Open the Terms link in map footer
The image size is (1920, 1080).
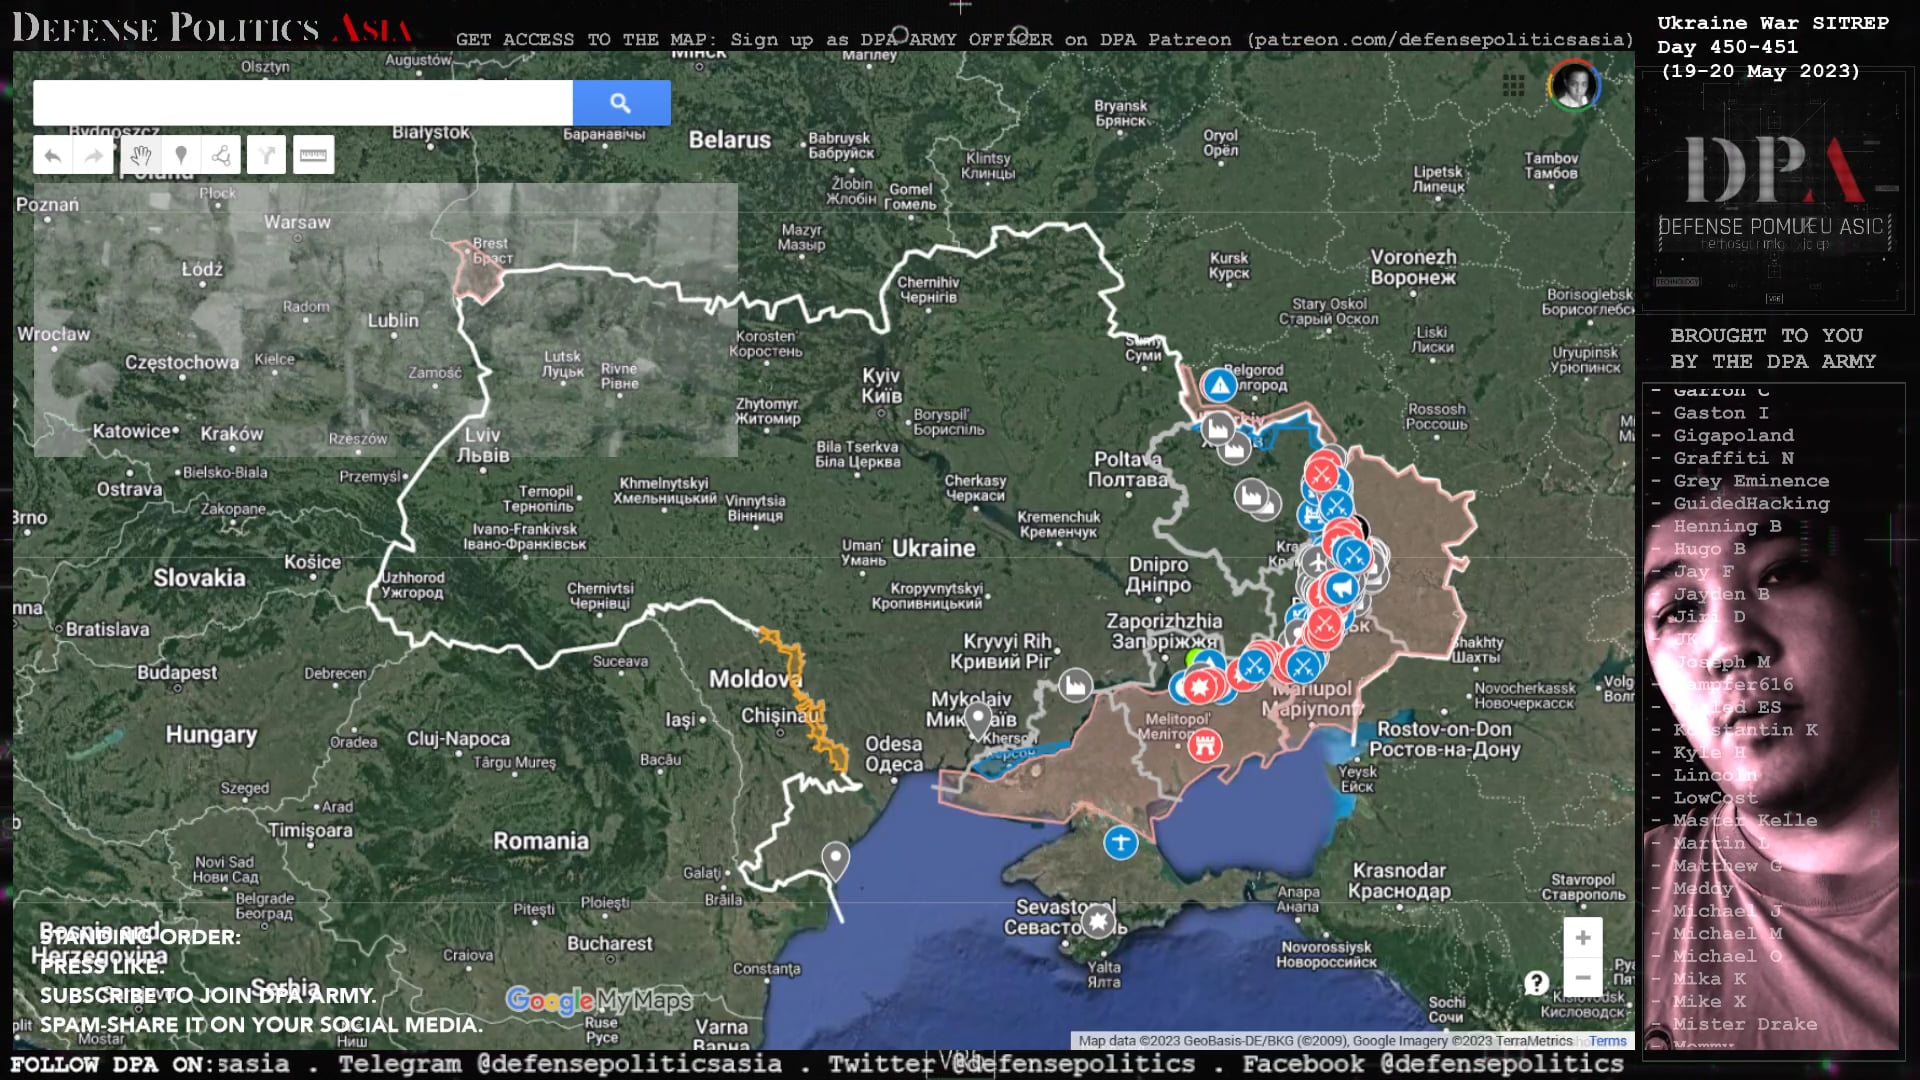pyautogui.click(x=1608, y=1041)
